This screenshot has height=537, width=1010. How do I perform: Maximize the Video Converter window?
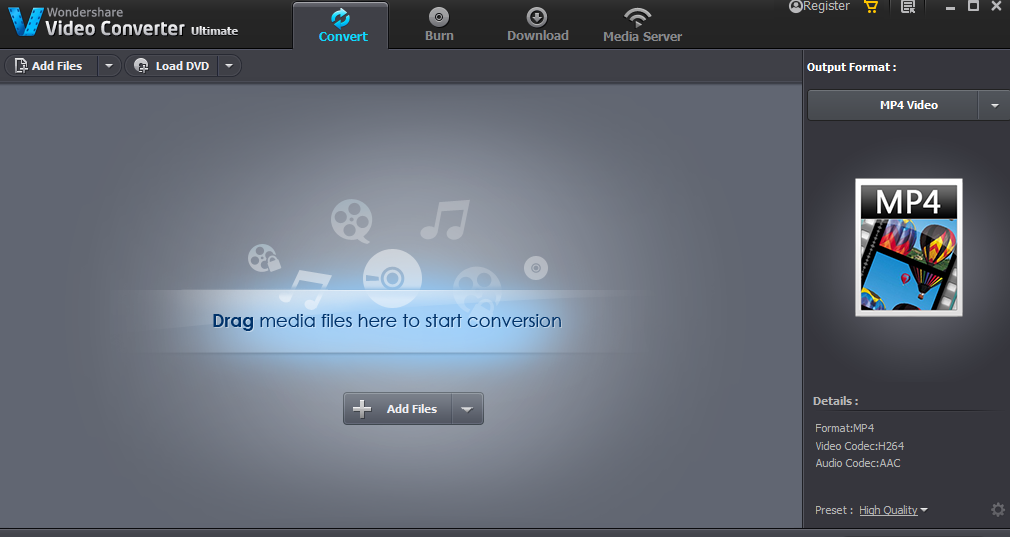pos(973,6)
